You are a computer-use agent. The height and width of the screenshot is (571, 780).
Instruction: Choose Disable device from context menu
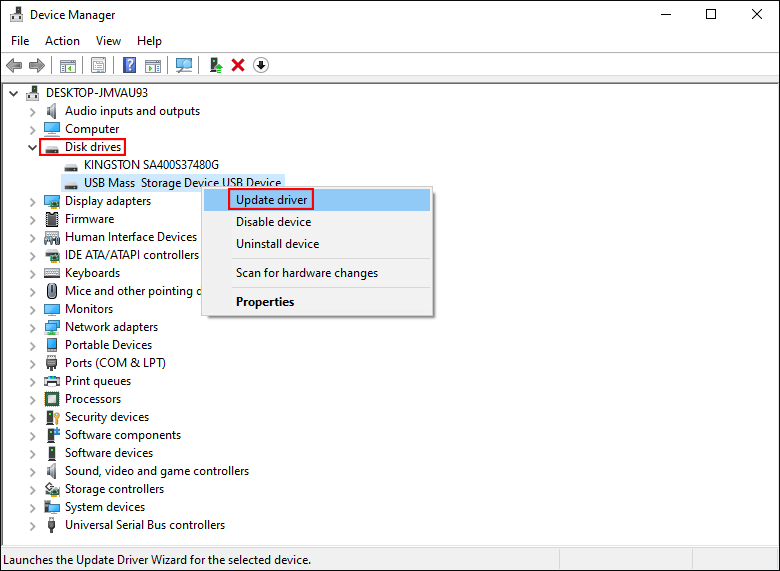(x=317, y=222)
